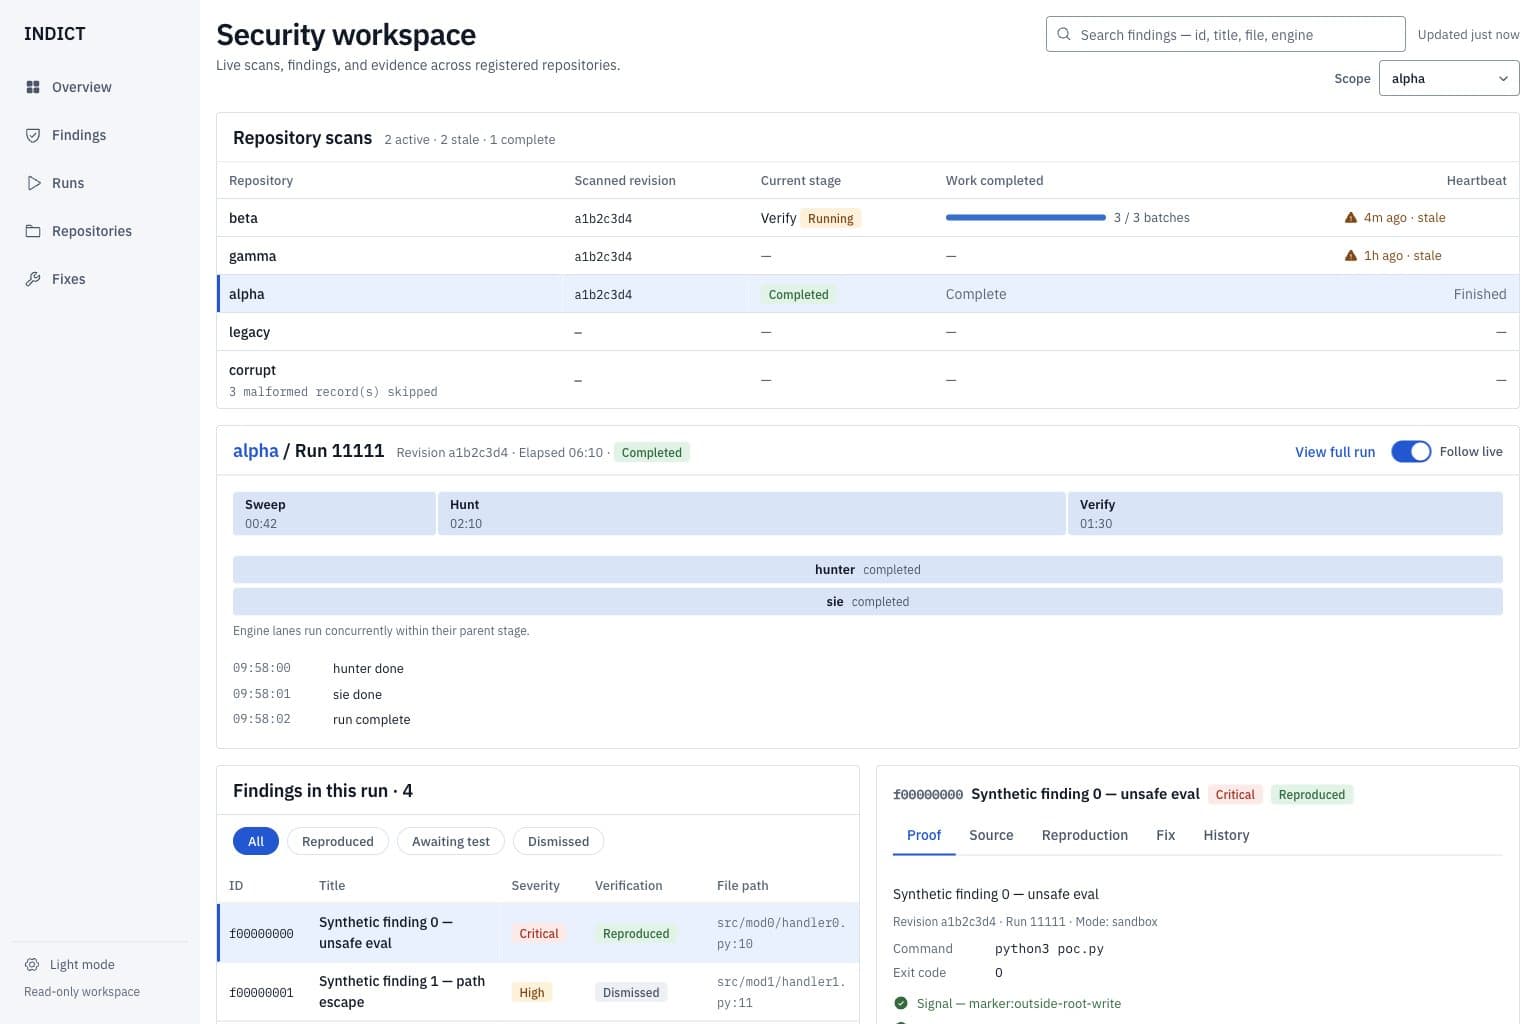The image size is (1536, 1024).
Task: Open the Scope dropdown
Action: (x=1449, y=78)
